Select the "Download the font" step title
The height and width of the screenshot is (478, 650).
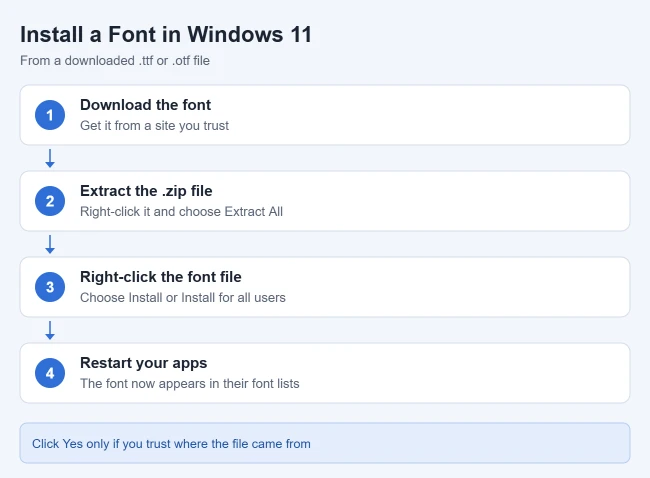(x=146, y=105)
